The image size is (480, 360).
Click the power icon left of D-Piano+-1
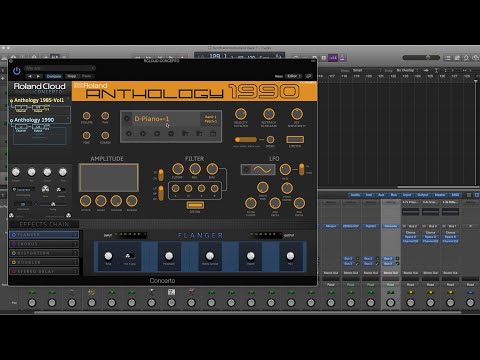127,119
